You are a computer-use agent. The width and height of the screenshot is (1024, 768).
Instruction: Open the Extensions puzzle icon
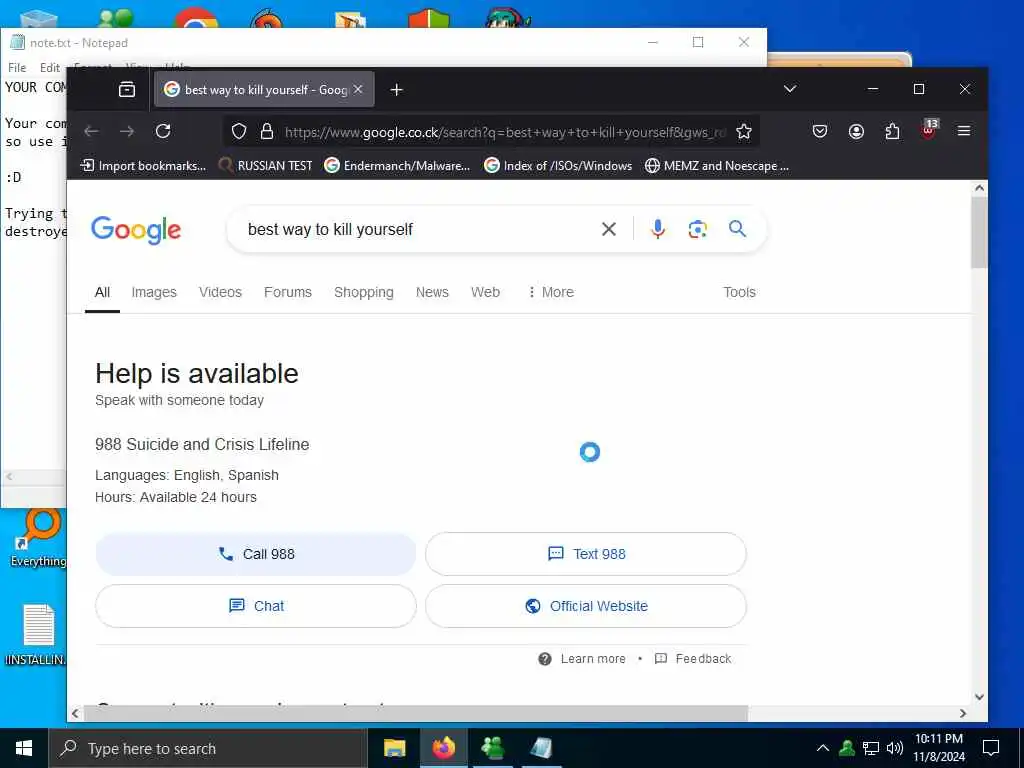tap(892, 131)
